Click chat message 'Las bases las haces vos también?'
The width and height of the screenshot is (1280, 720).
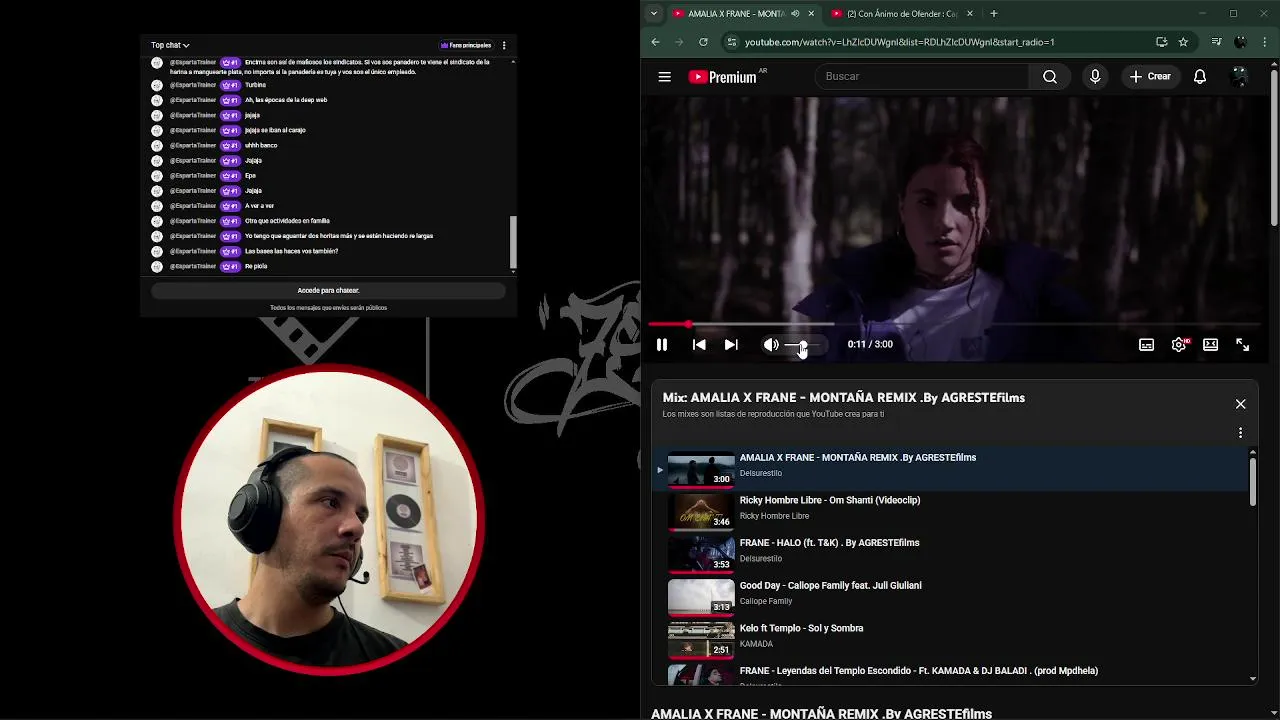[291, 251]
